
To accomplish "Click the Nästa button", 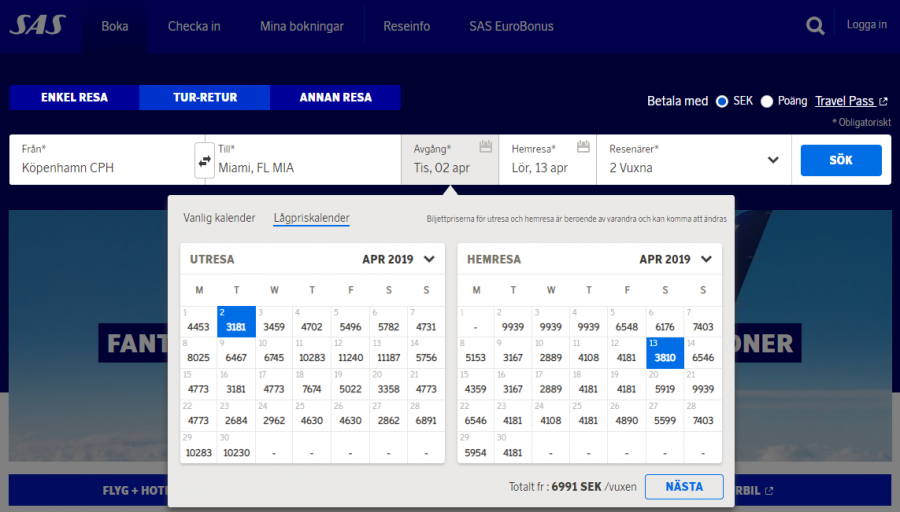I will point(683,487).
